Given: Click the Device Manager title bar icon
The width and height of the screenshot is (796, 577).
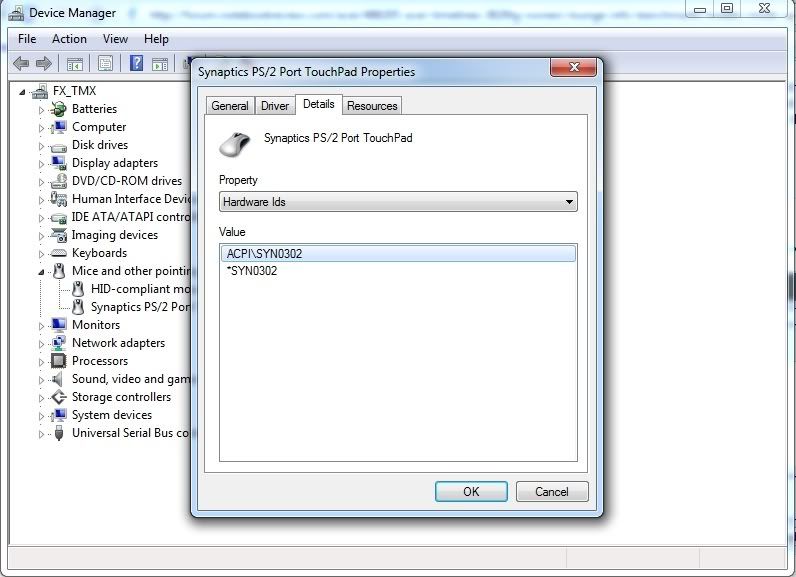Looking at the screenshot, I should tap(16, 13).
